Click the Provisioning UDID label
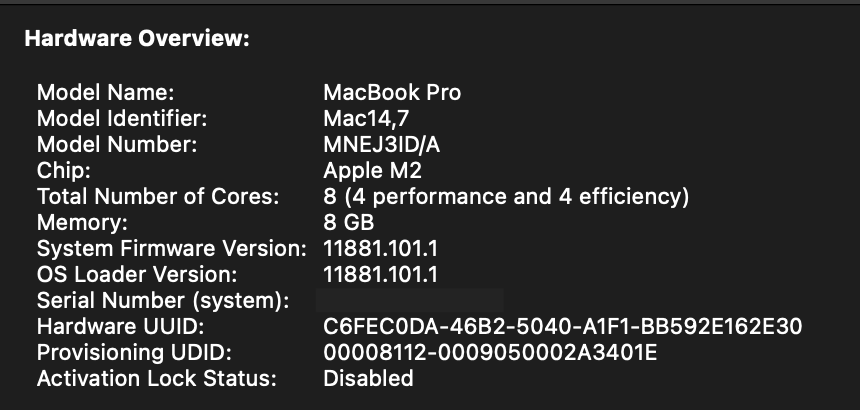Screen dimensions: 860x410 134,353
